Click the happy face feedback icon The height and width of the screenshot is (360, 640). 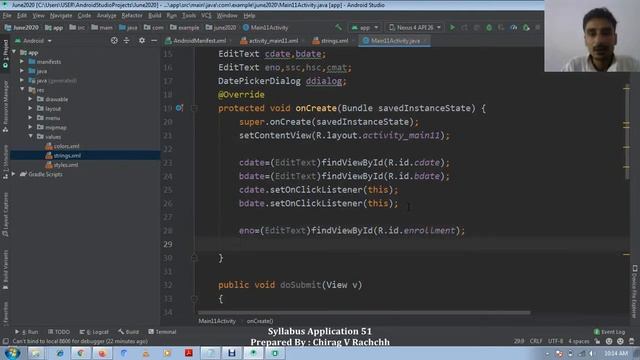[609, 341]
